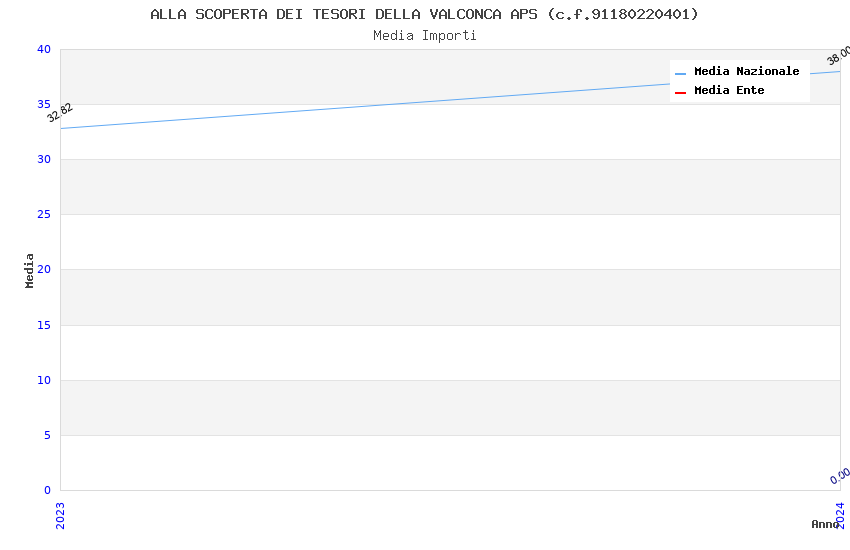The width and height of the screenshot is (850, 550).
Task: Click the 32.82 data label
Action: 60,113
